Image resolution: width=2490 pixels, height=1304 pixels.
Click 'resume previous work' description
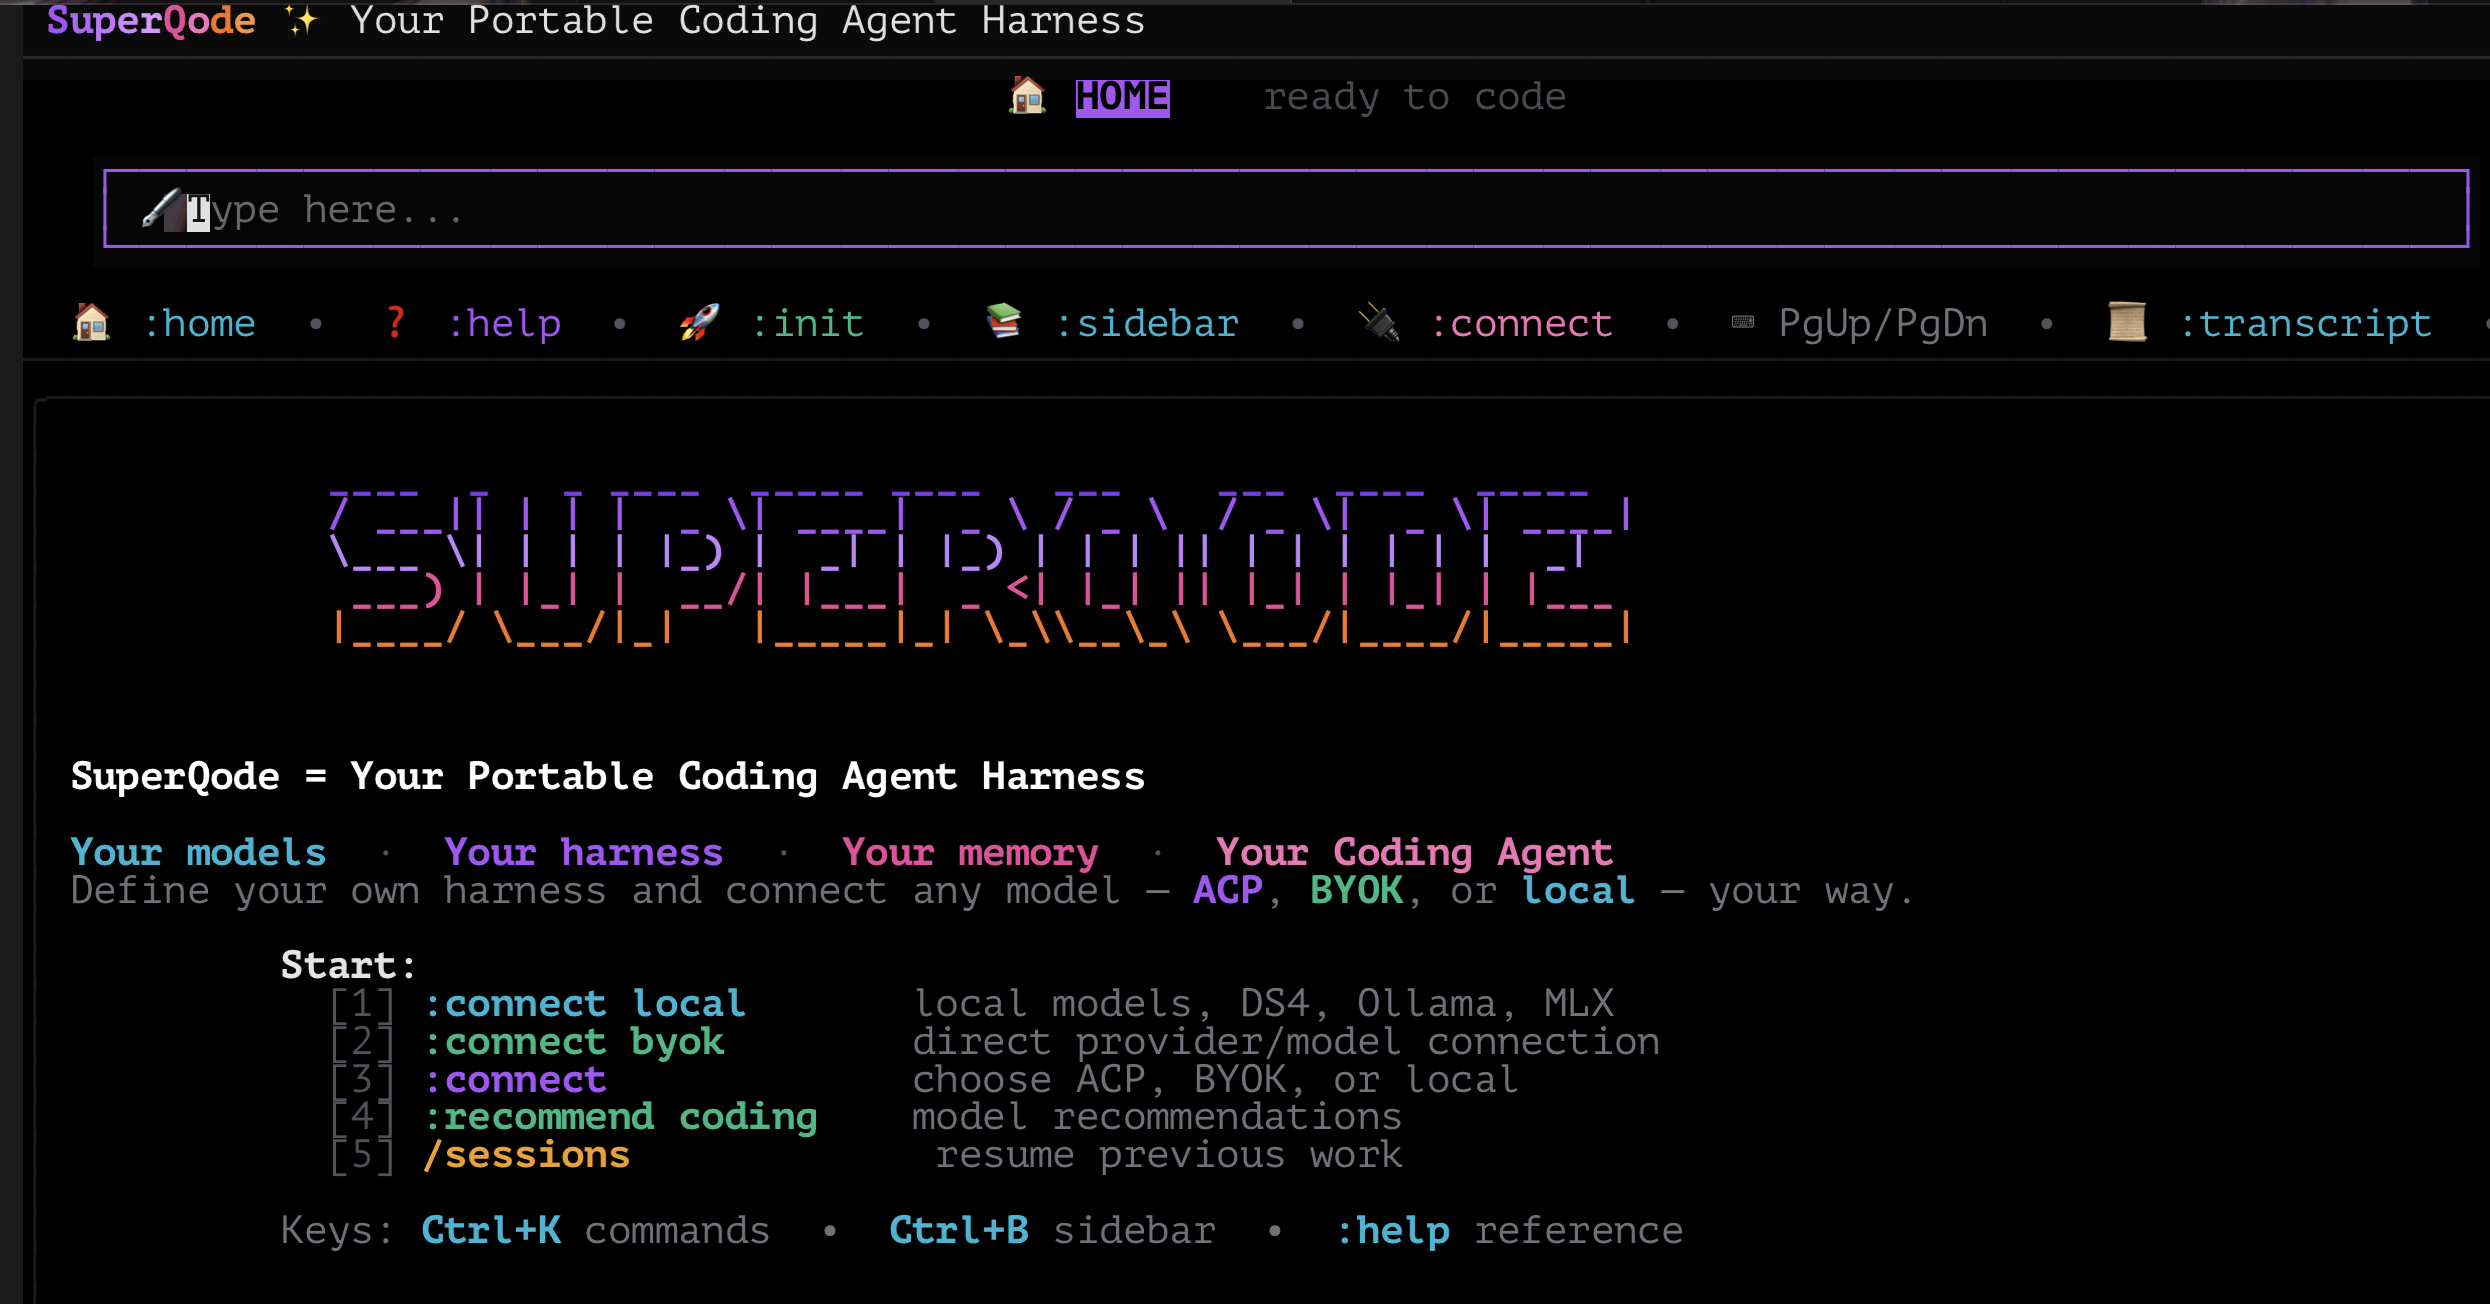pos(1168,1155)
